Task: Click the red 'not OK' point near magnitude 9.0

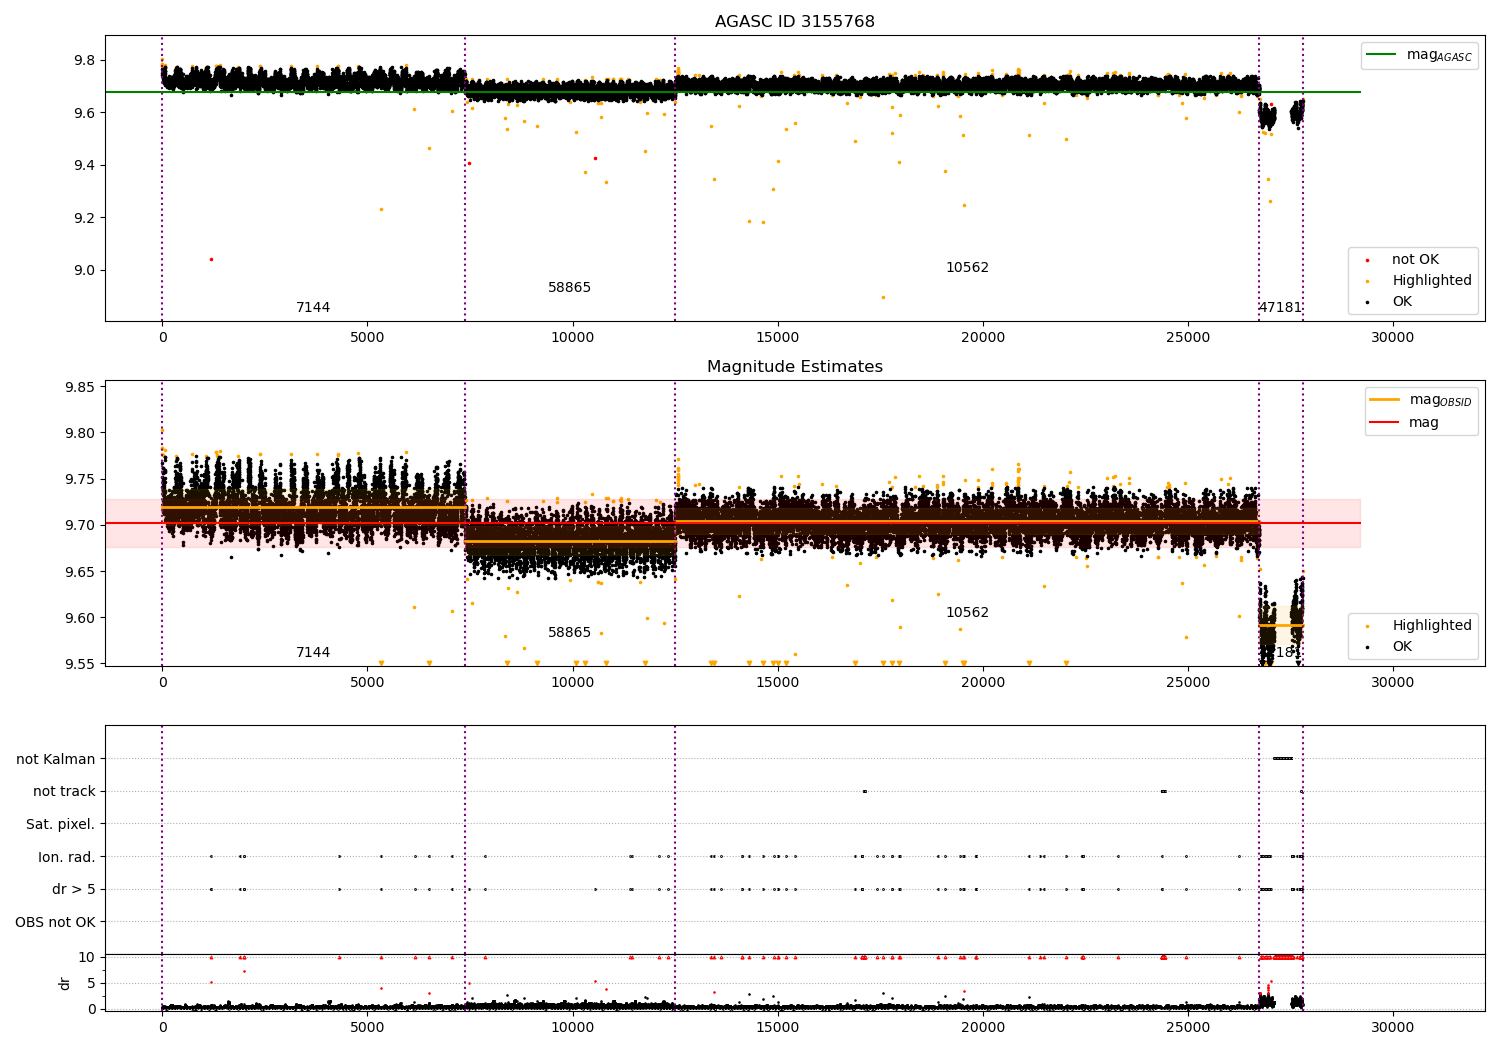Action: click(211, 259)
